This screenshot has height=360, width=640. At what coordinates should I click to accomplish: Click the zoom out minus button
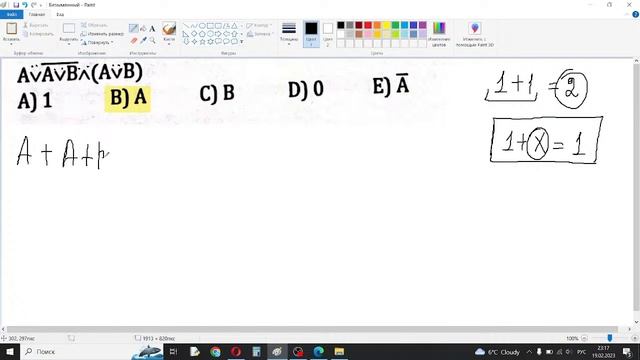tap(584, 338)
